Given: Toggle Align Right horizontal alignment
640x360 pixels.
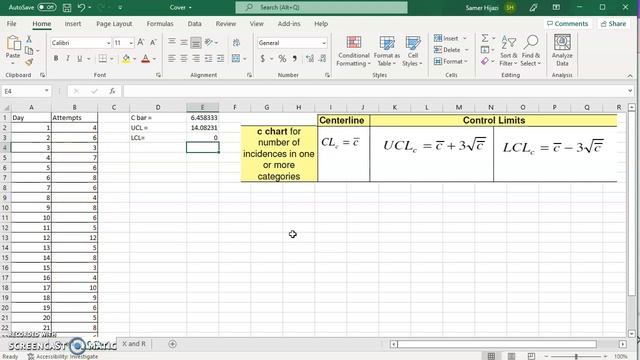Looking at the screenshot, I should point(196,59).
